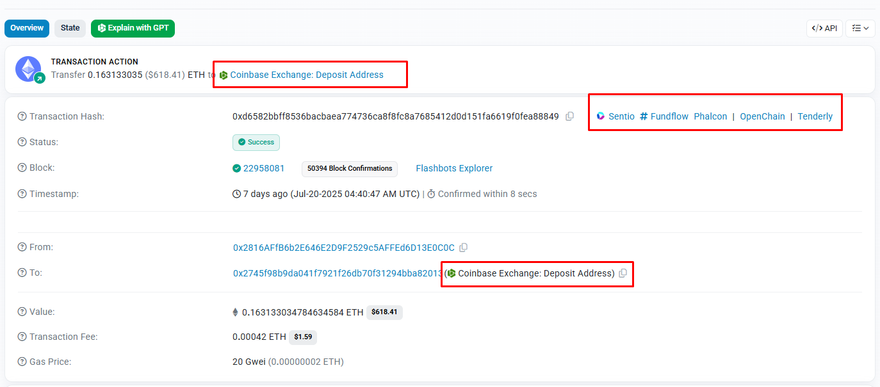Click the Ethereum transaction action icon
Screen dimensions: 880x387
[28, 70]
